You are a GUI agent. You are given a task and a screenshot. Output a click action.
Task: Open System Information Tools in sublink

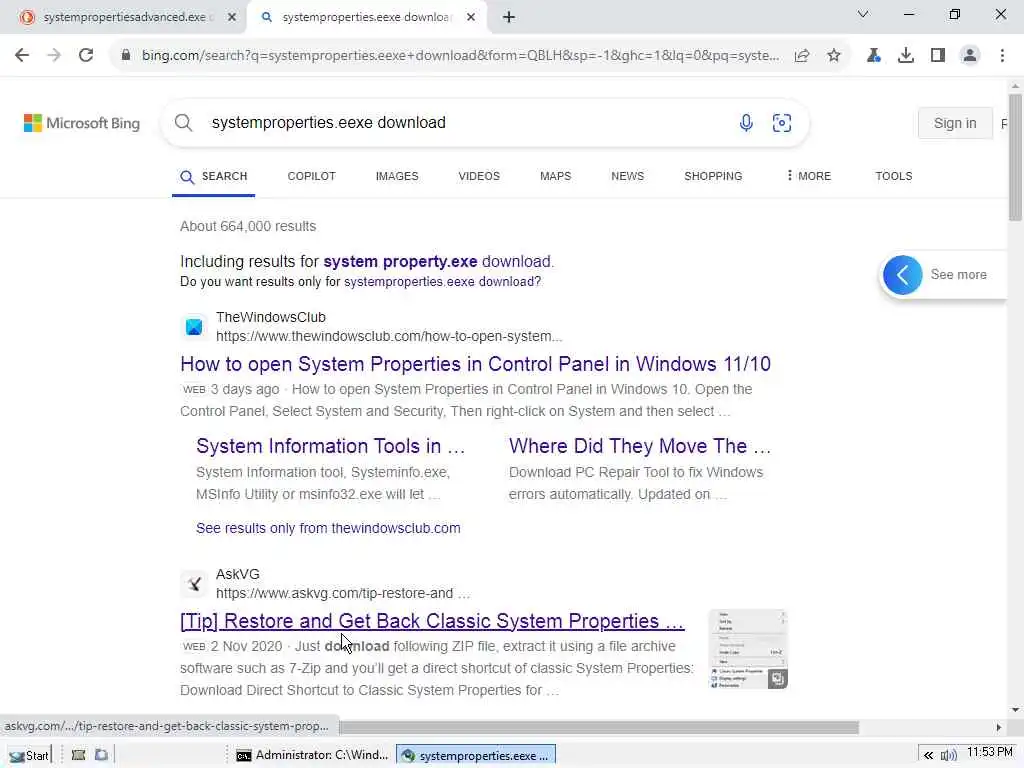tap(330, 447)
